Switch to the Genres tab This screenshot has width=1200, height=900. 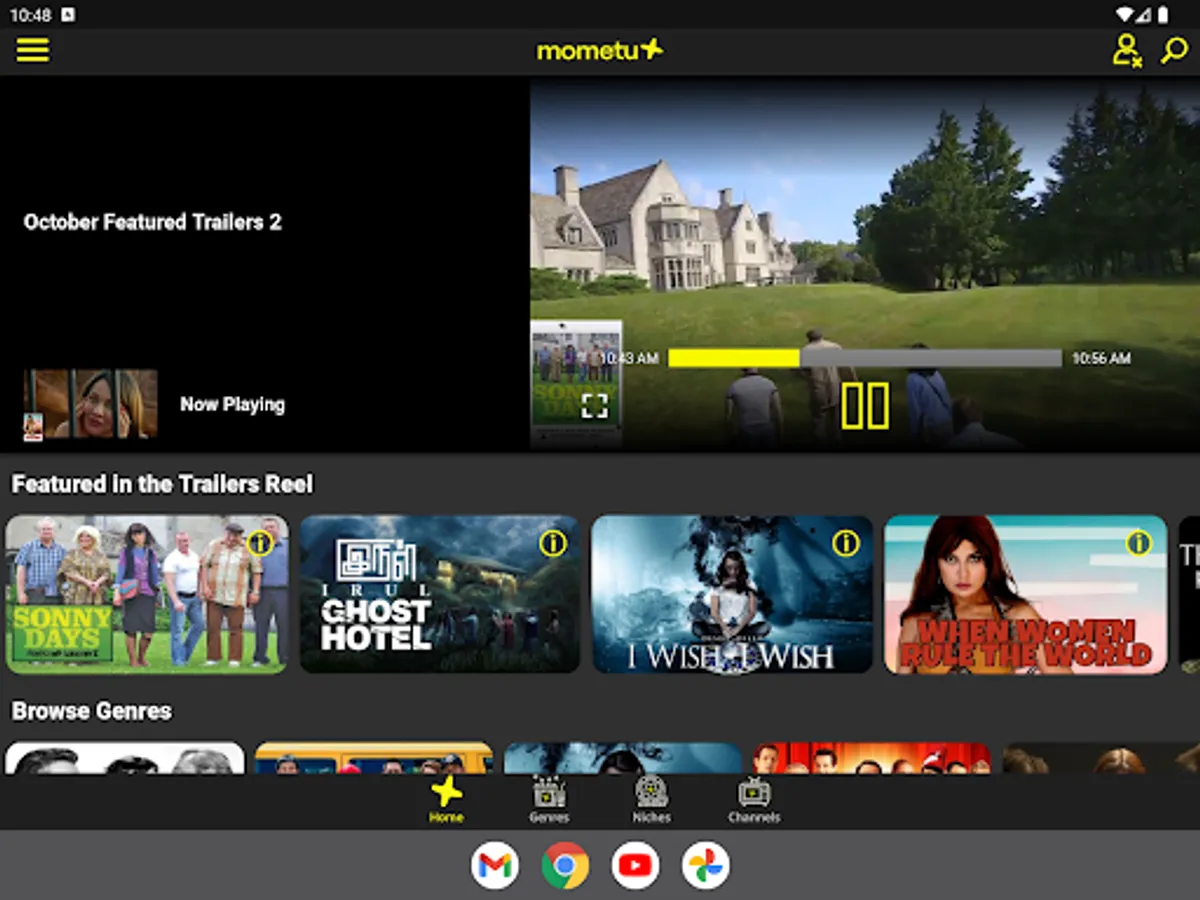click(549, 800)
